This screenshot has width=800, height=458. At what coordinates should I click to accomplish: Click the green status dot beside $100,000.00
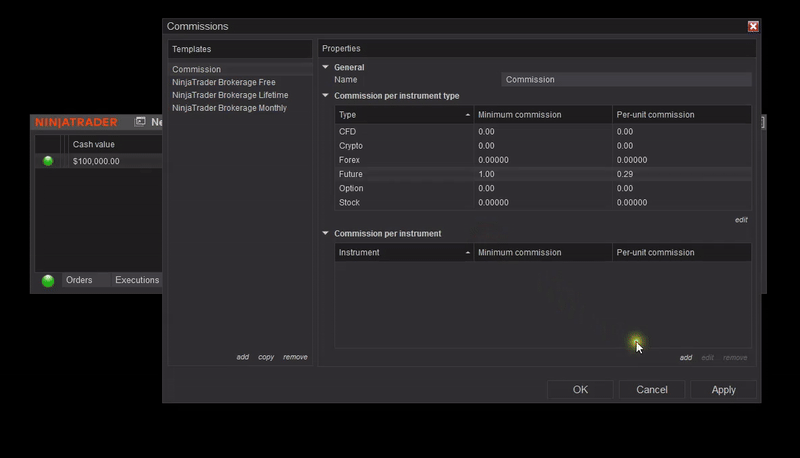coord(48,161)
